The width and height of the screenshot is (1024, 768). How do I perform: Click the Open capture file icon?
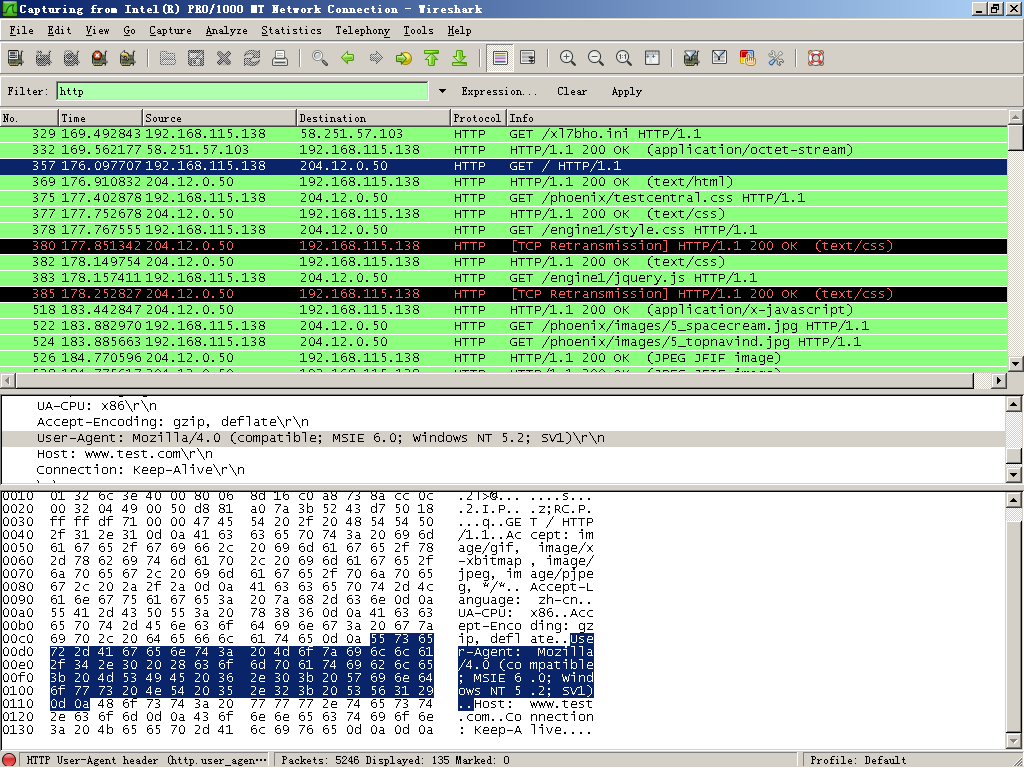[x=168, y=58]
